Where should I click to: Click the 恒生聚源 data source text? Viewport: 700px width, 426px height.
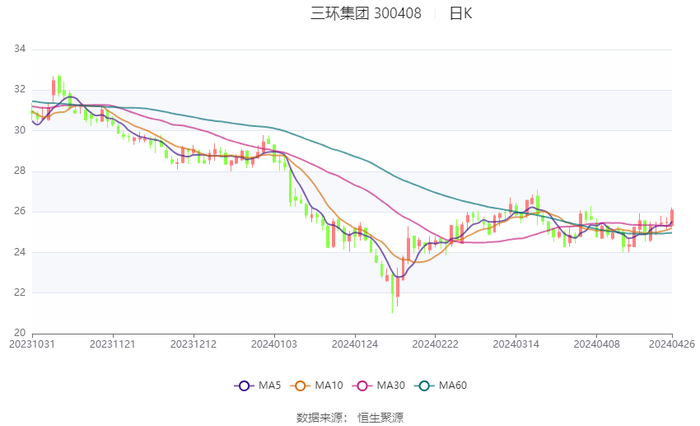pos(380,416)
